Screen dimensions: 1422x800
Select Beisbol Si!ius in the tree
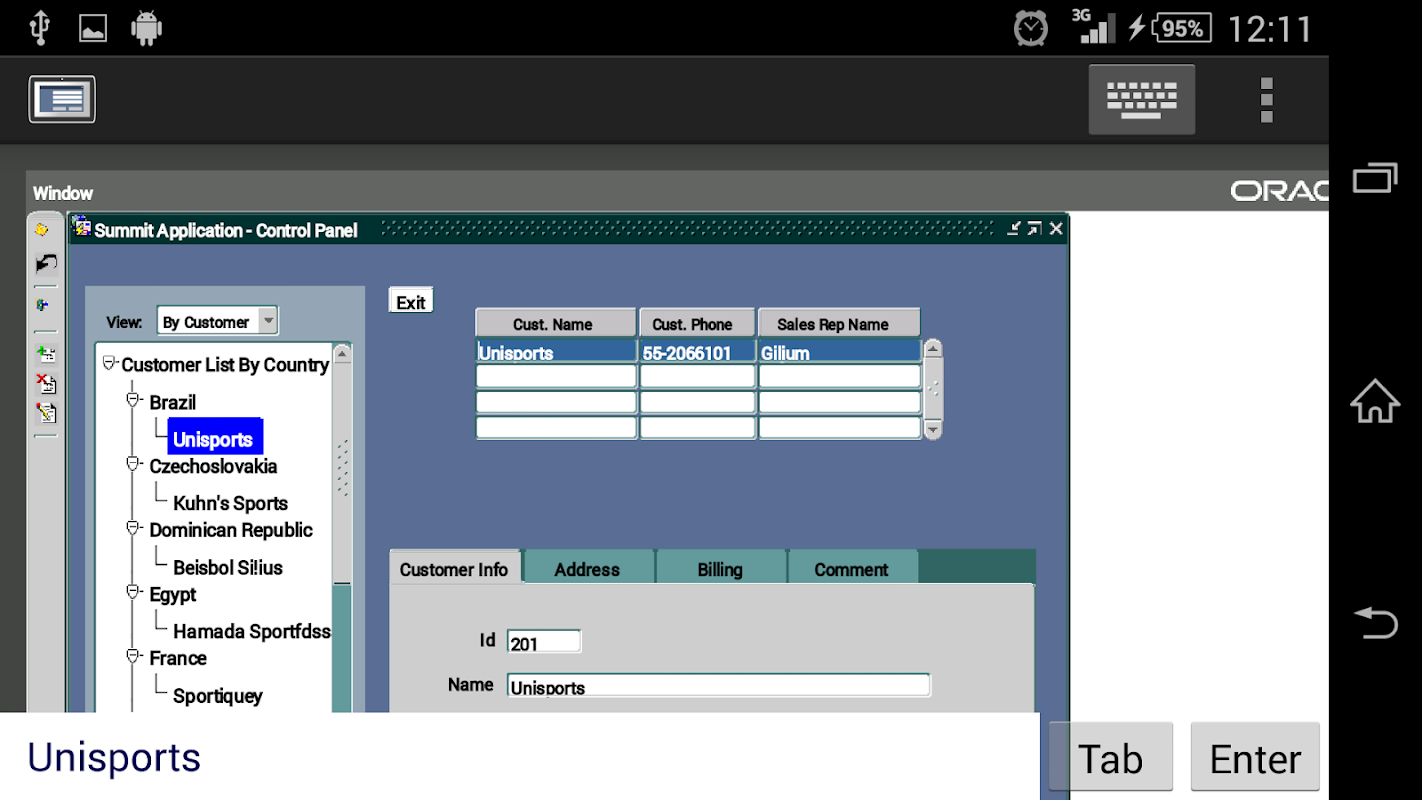tap(228, 567)
